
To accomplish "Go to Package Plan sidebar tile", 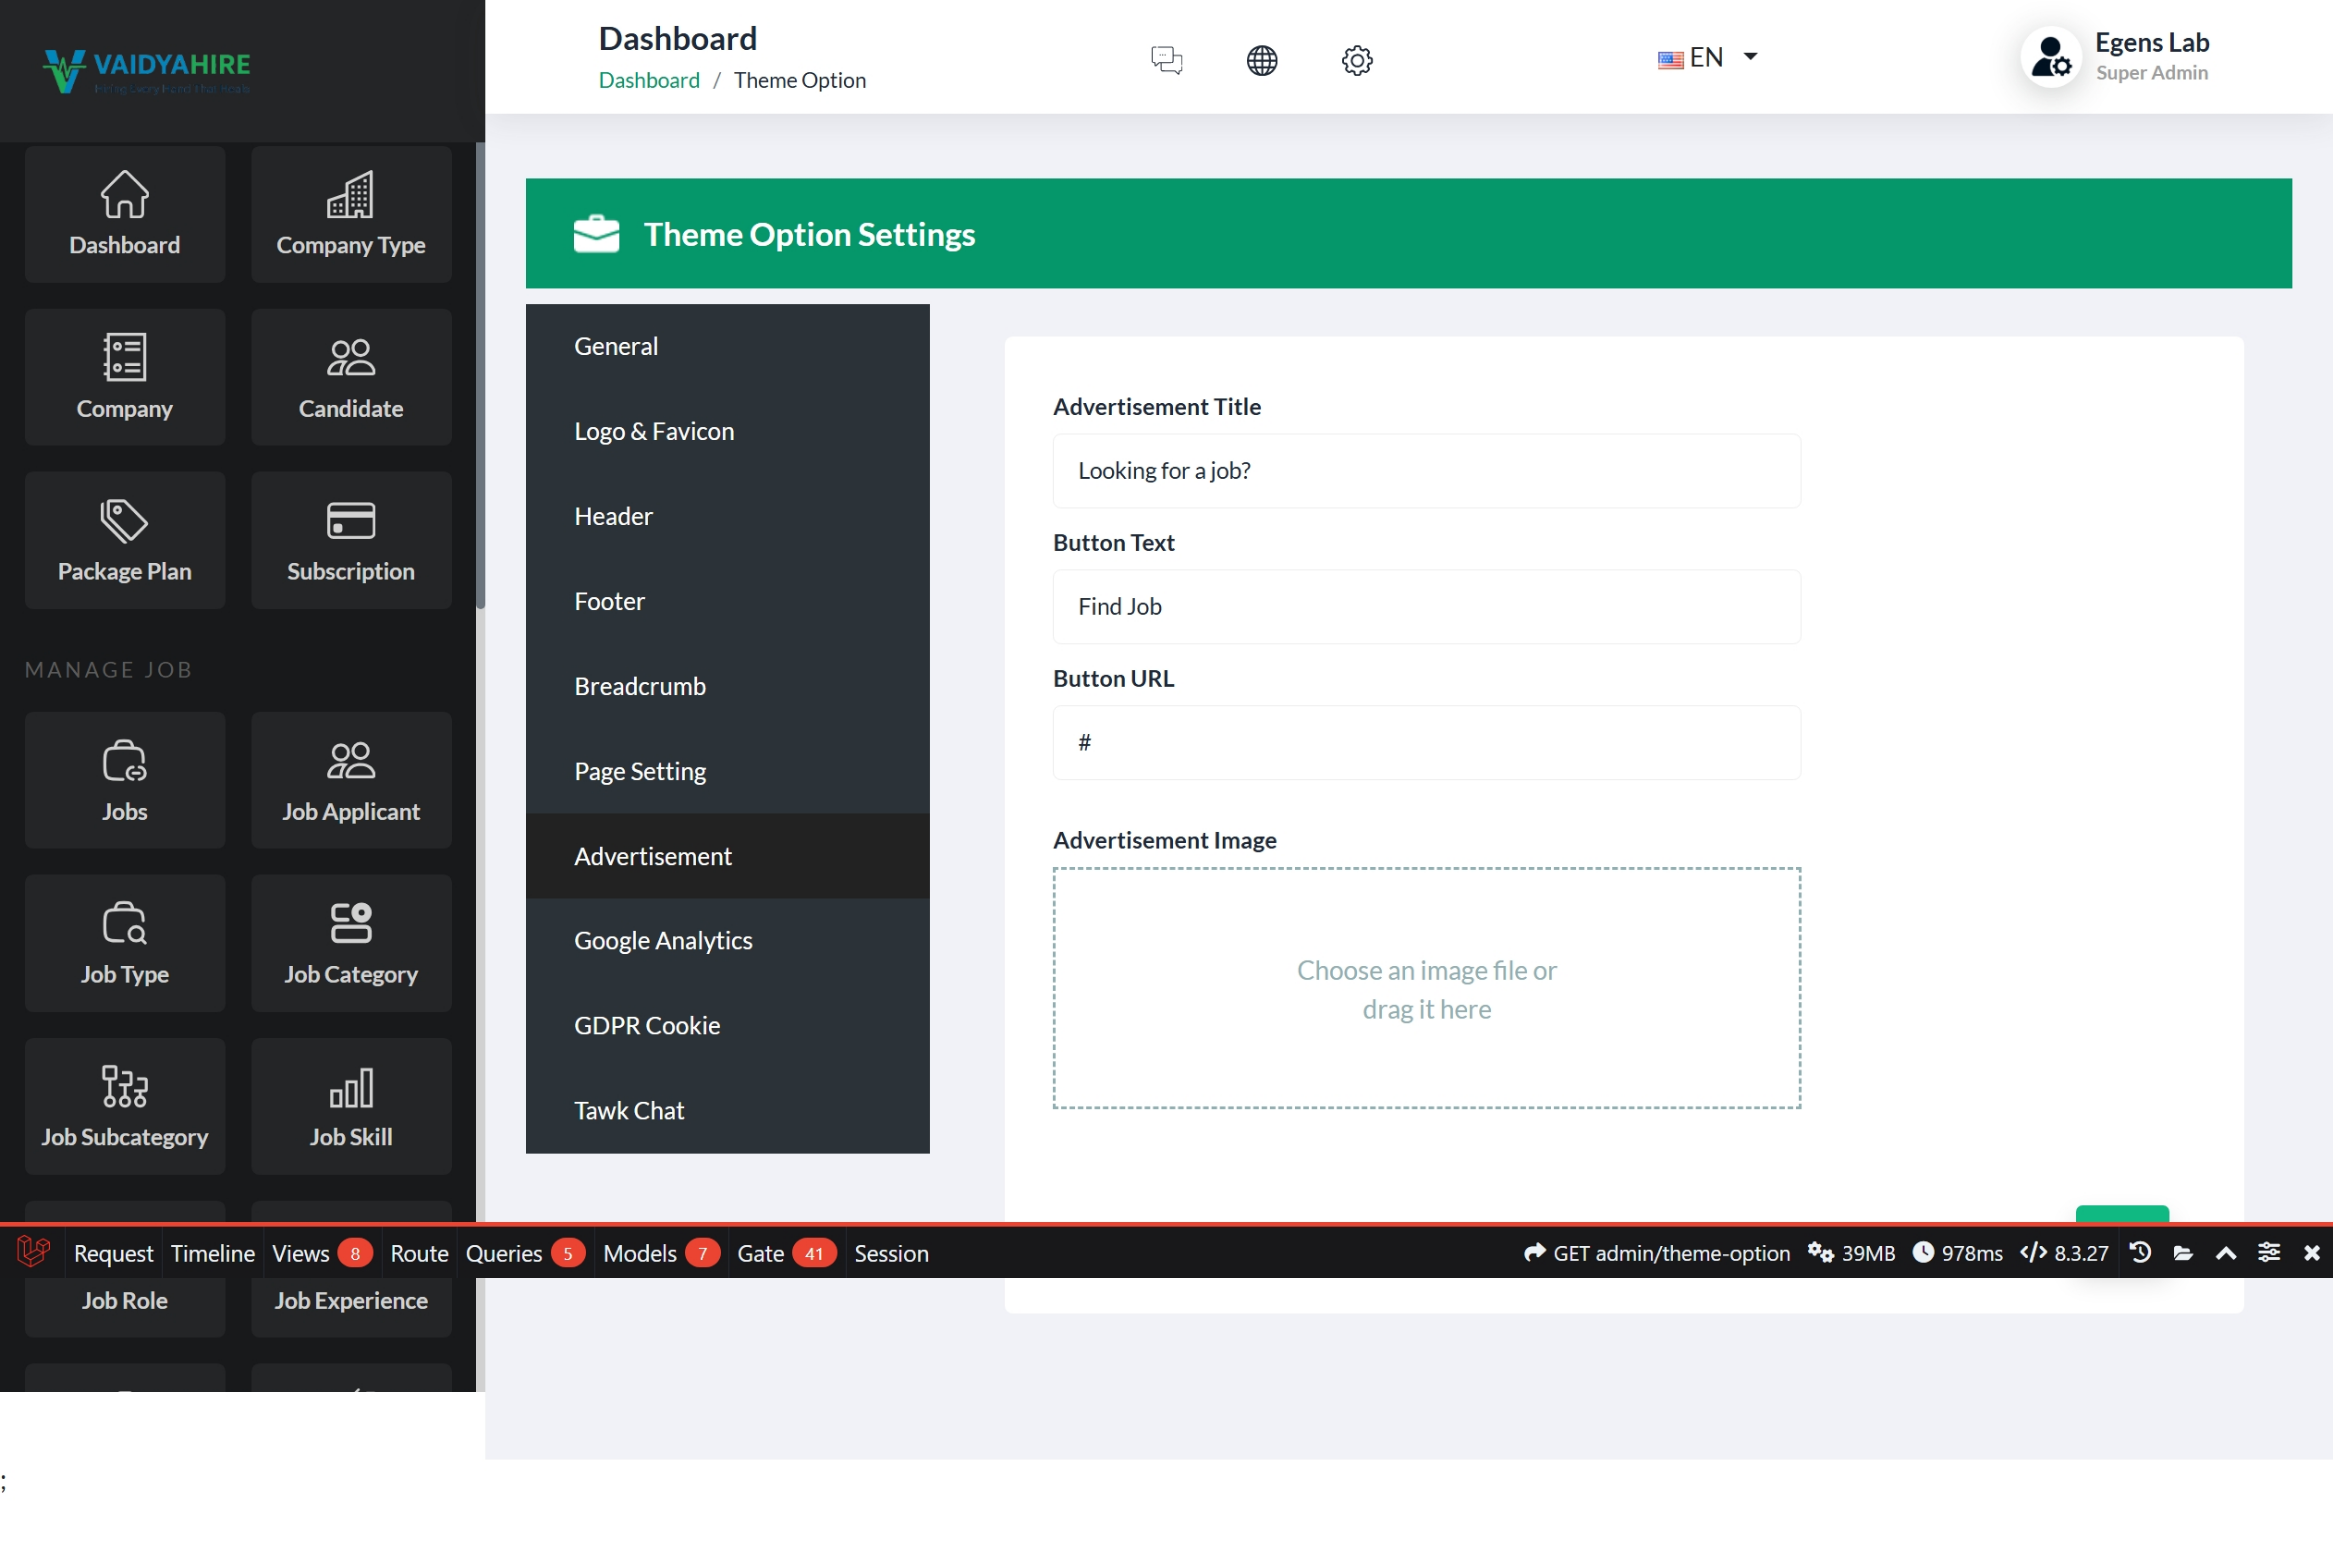I will pyautogui.click(x=124, y=540).
